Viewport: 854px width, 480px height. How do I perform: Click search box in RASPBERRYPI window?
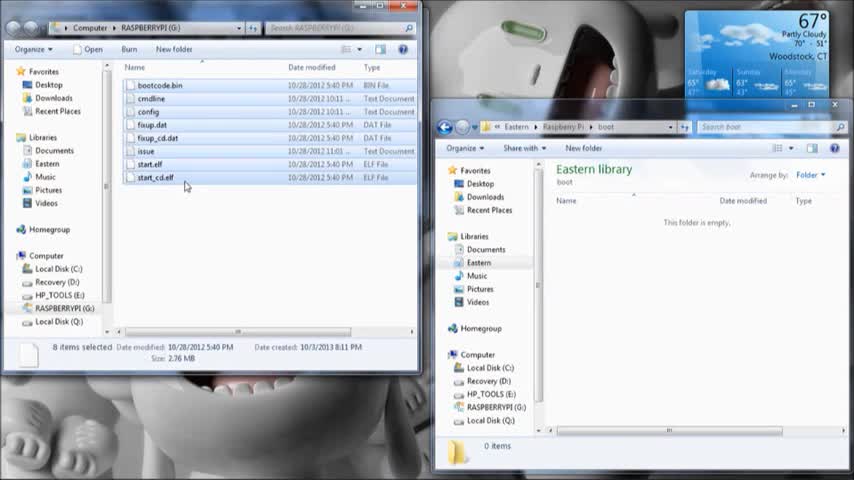[340, 28]
